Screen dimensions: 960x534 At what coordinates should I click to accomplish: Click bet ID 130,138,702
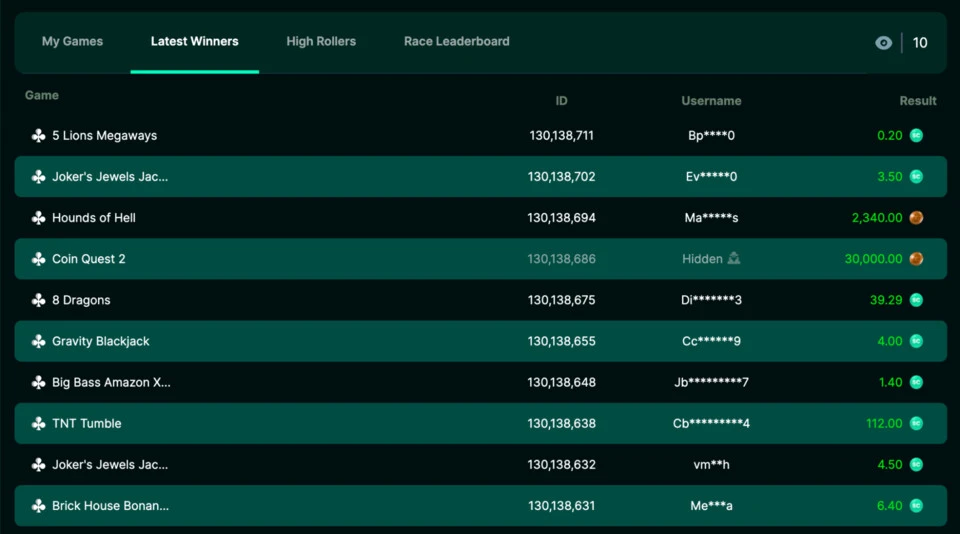pos(561,177)
